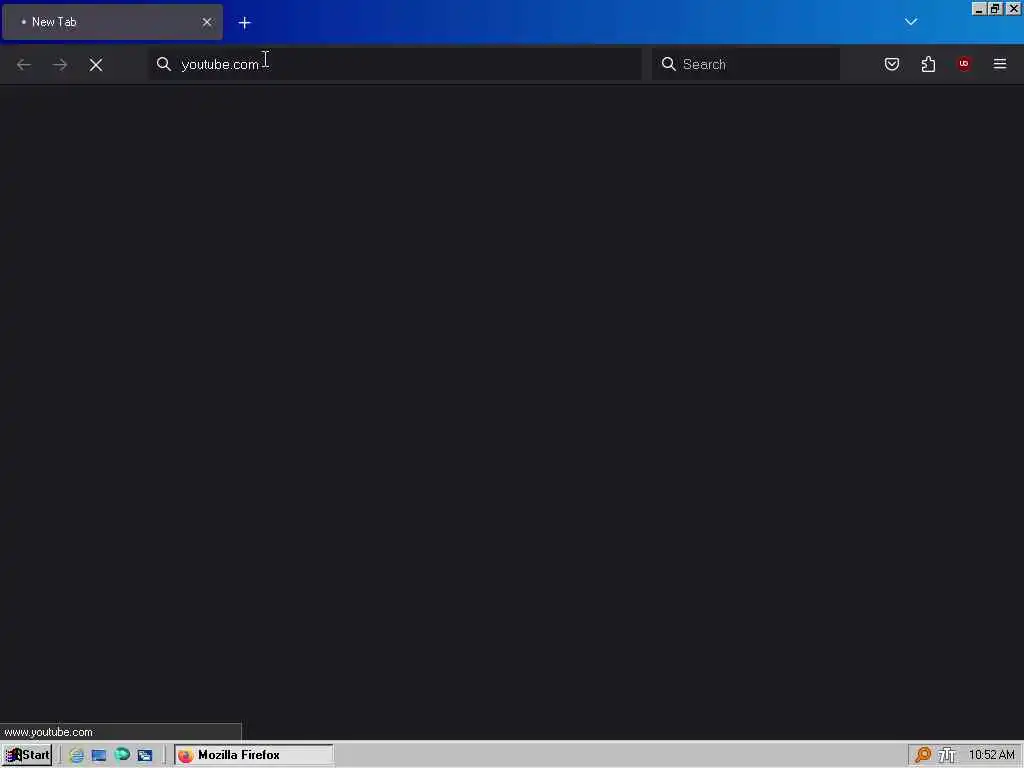Close the New Tab tab

[x=206, y=22]
